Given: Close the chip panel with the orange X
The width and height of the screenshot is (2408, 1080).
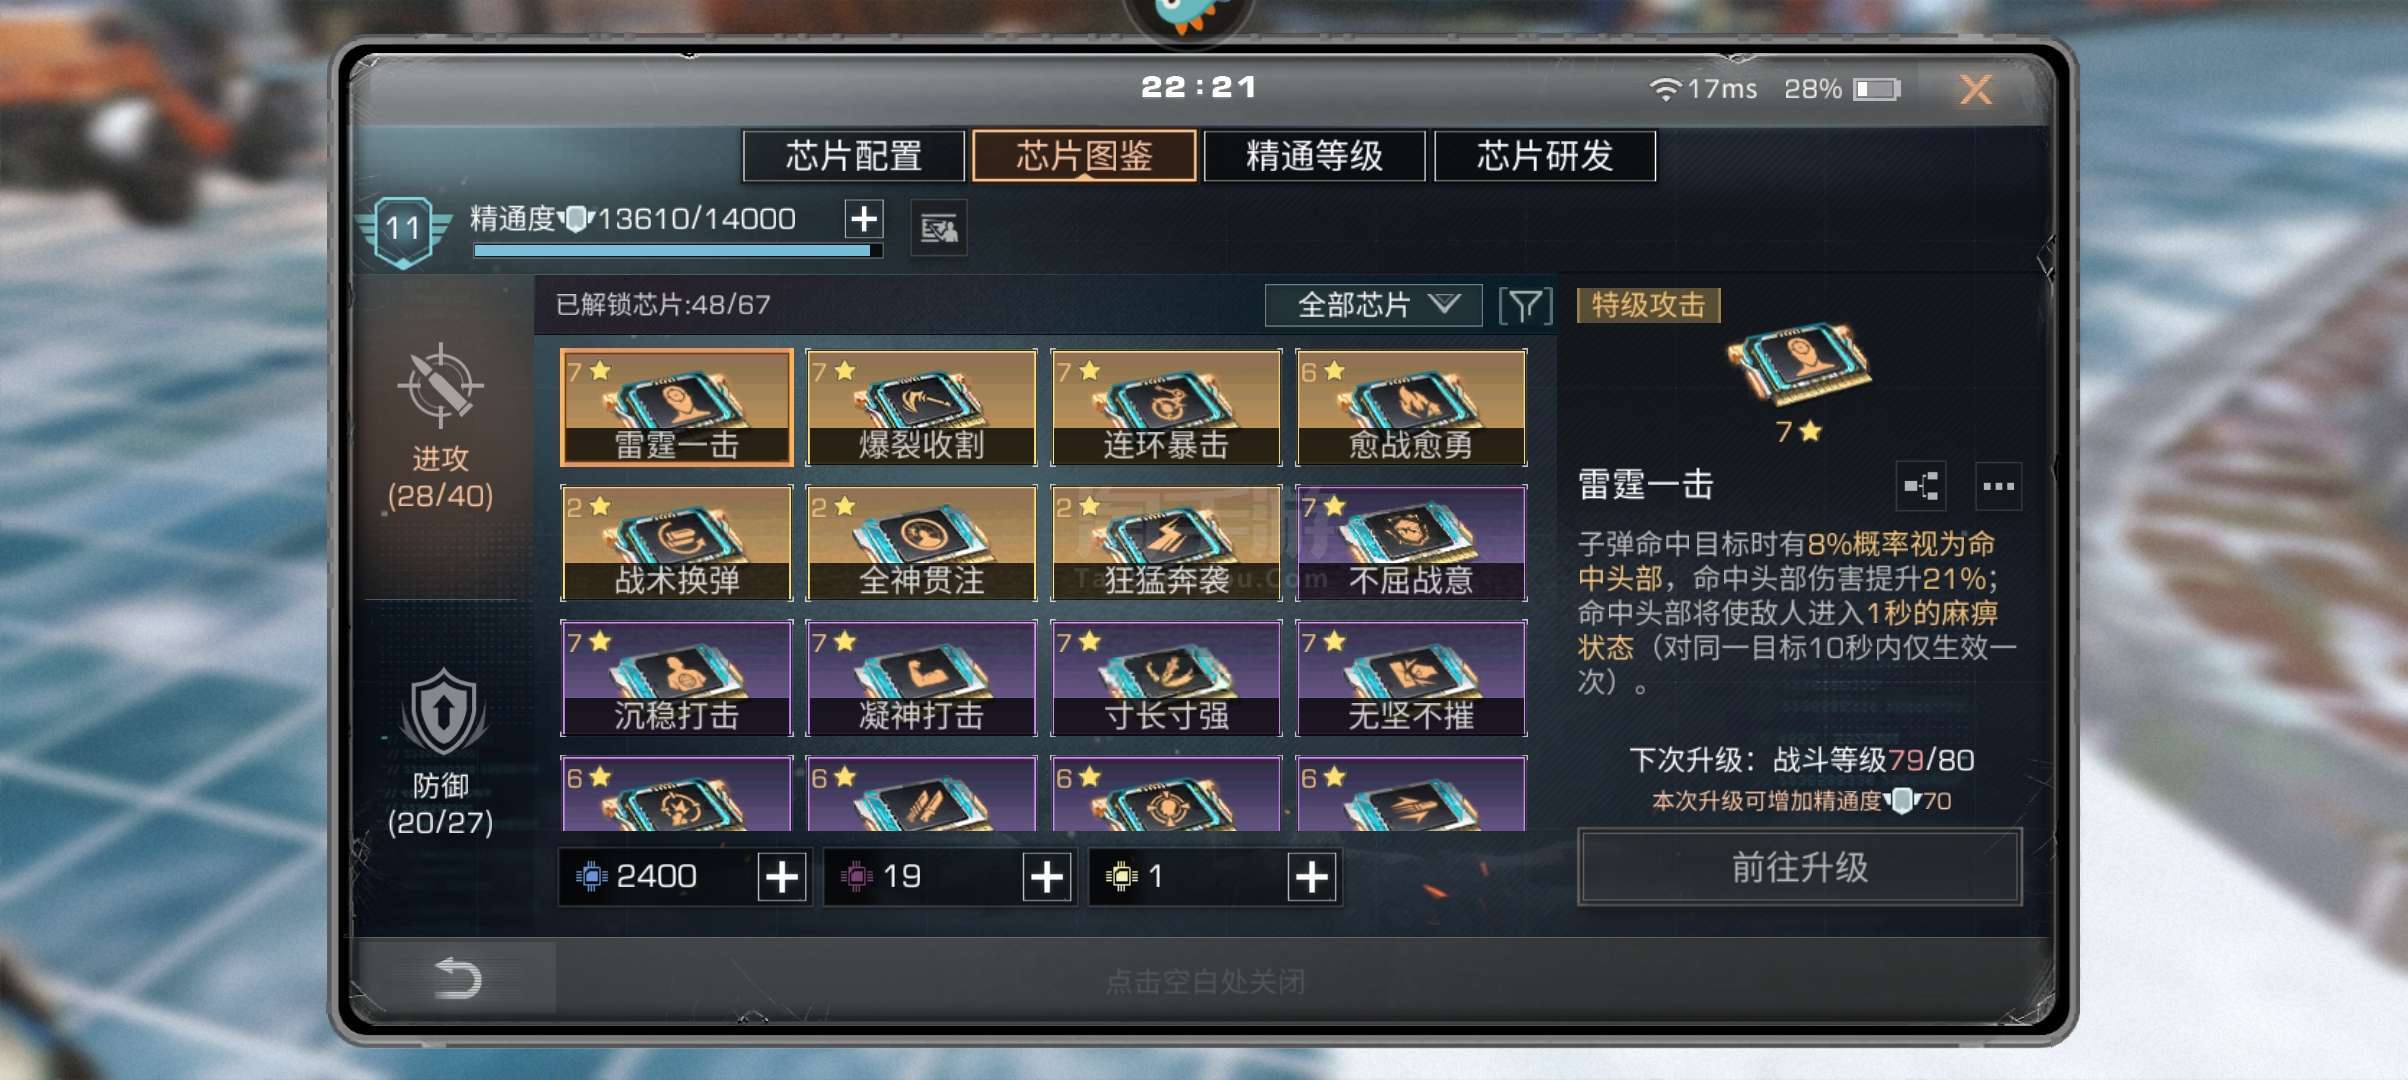Looking at the screenshot, I should pyautogui.click(x=1976, y=89).
